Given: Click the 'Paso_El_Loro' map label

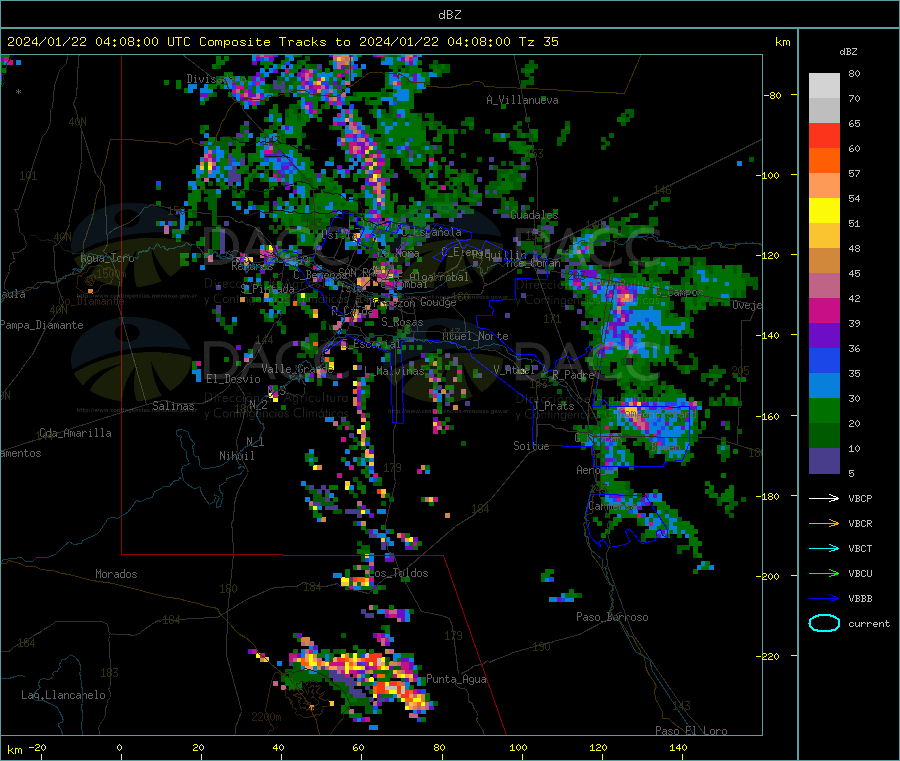Looking at the screenshot, I should [x=691, y=731].
